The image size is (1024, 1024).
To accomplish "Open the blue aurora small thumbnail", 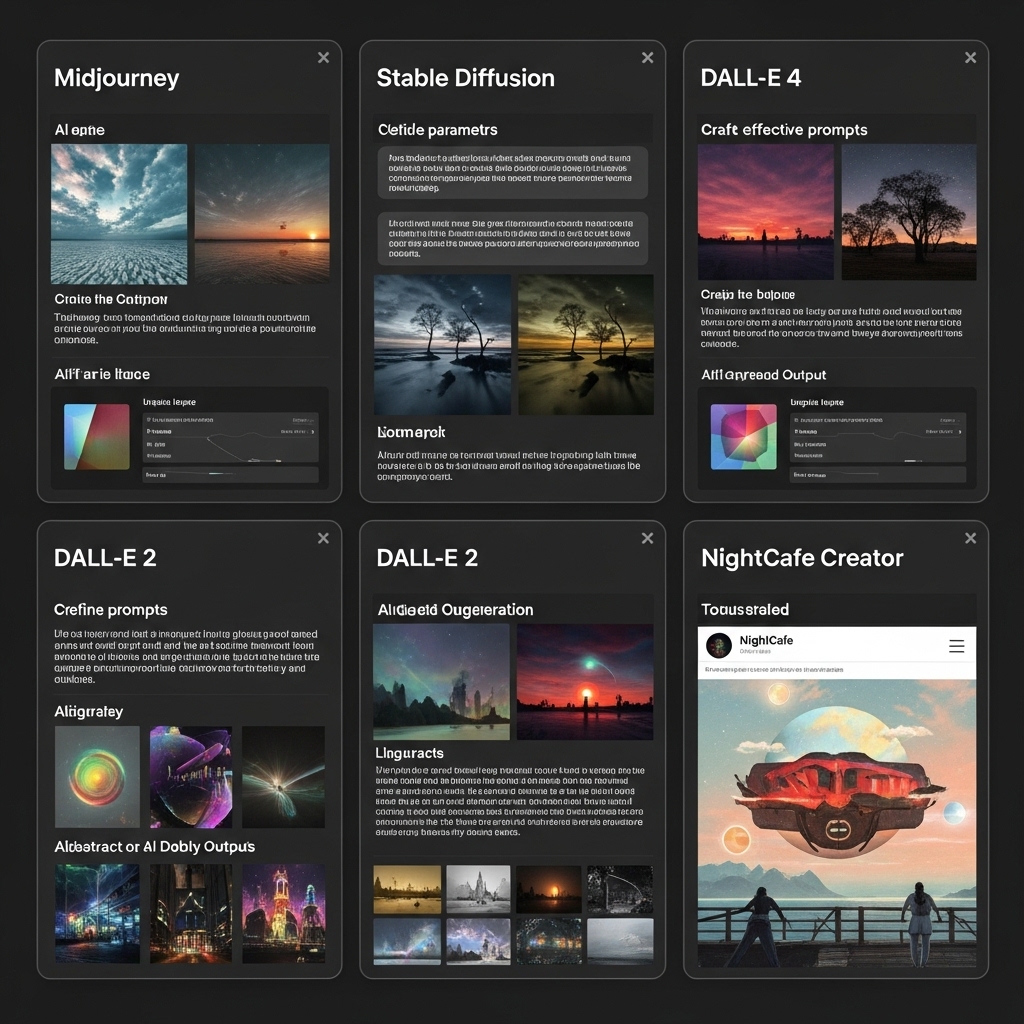I will [408, 942].
